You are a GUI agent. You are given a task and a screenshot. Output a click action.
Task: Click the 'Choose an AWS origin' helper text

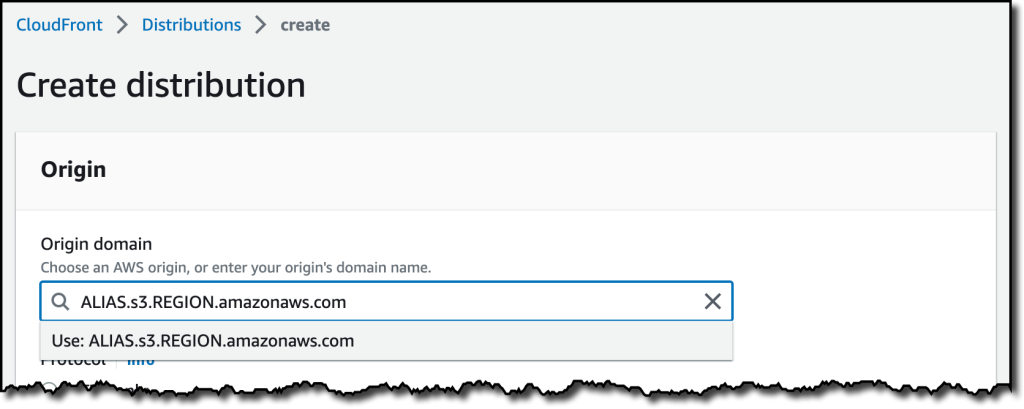(x=236, y=268)
